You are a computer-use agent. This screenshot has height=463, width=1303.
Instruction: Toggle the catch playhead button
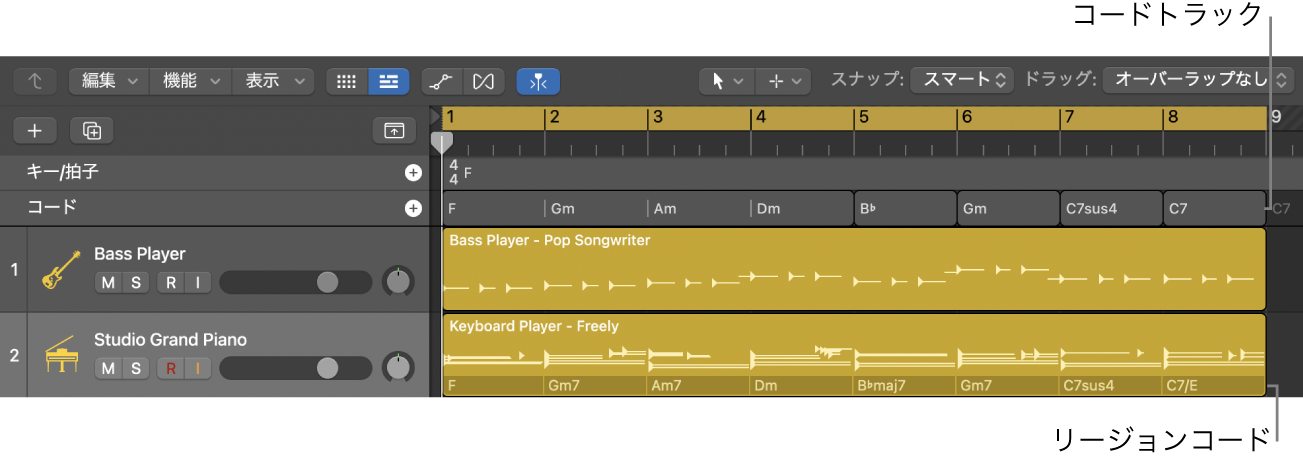538,81
